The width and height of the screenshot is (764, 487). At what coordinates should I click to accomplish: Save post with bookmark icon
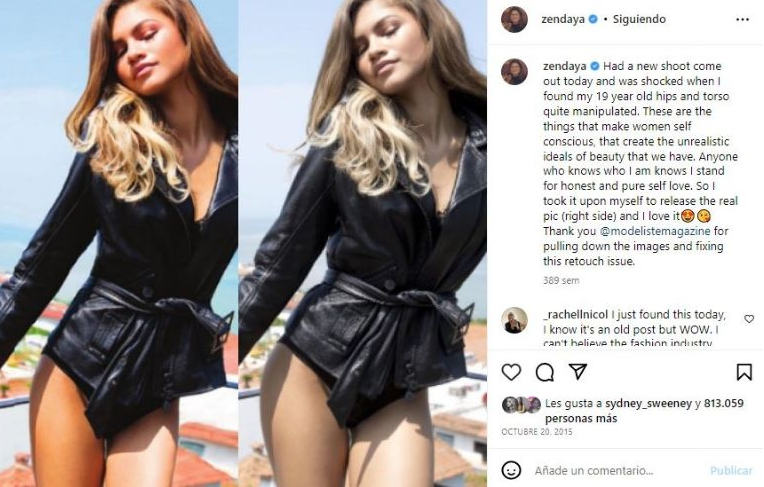(744, 372)
